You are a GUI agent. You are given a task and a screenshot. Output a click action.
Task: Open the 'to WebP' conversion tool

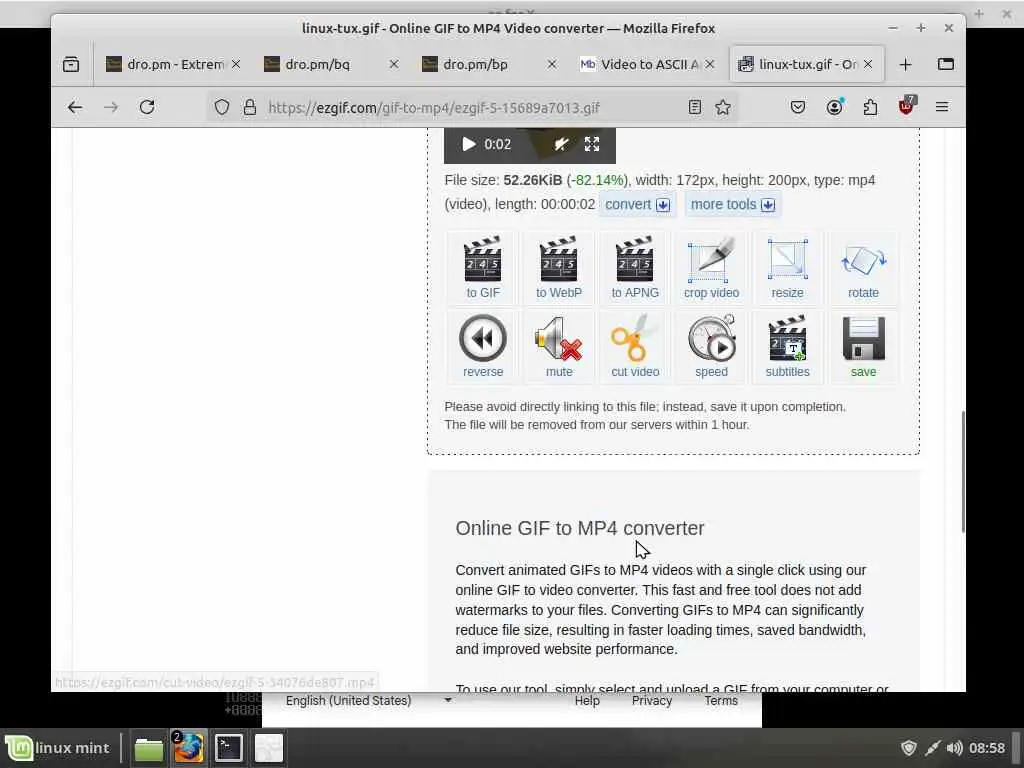pos(558,267)
